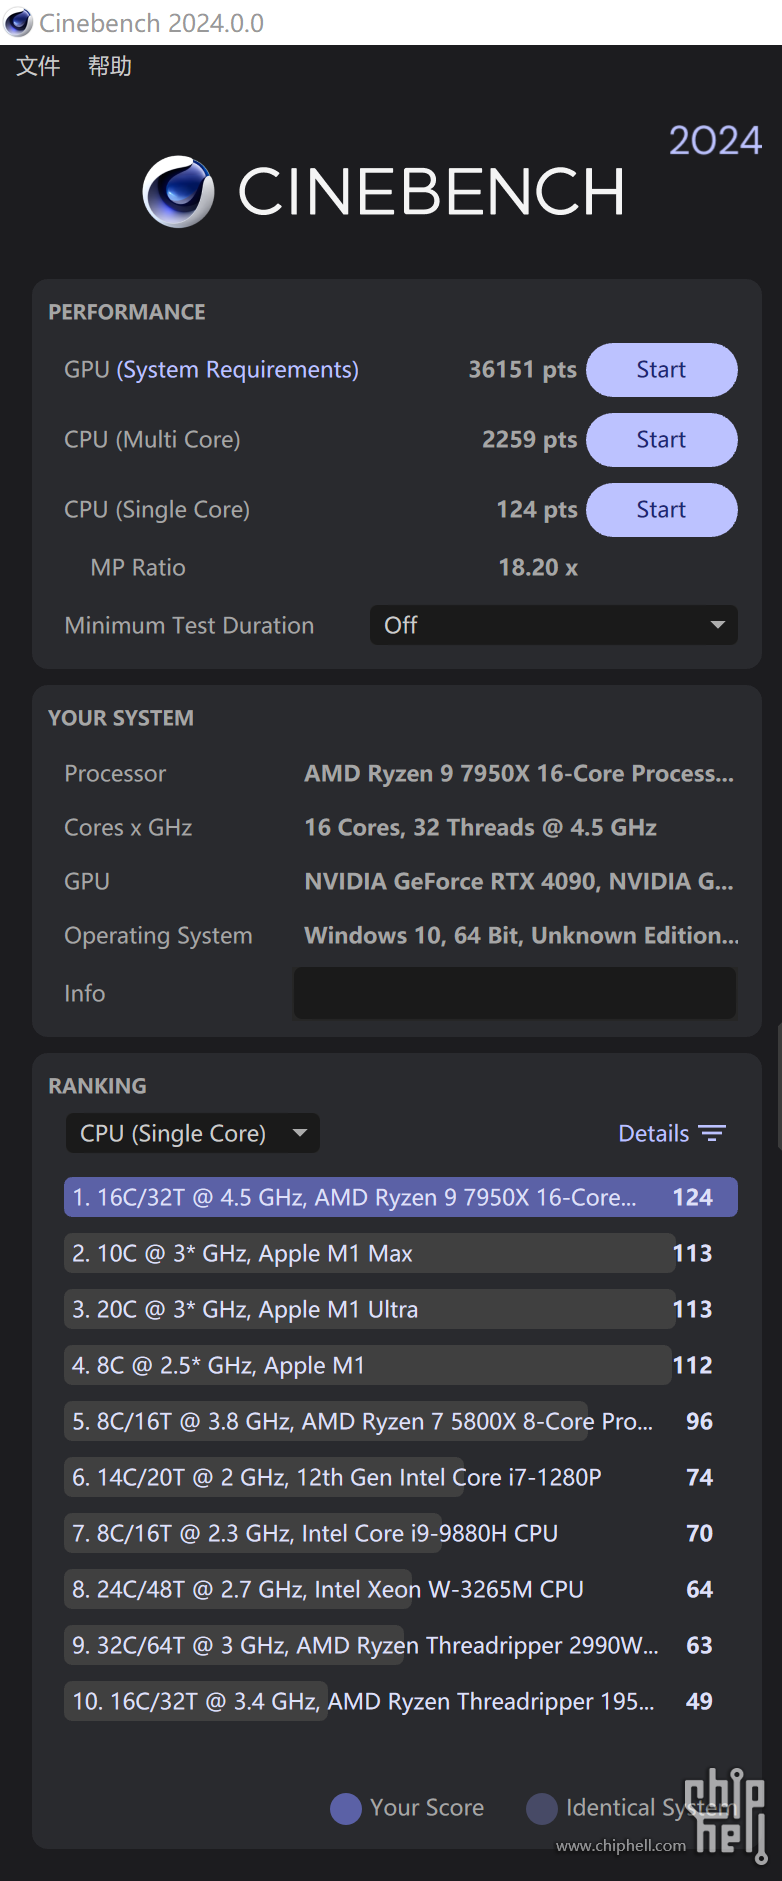Select ranking row 9 Threadripper 2990W

[x=401, y=1645]
